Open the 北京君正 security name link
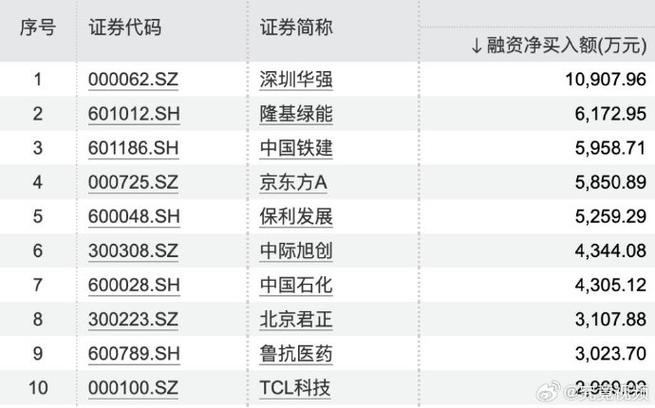Image resolution: width=655 pixels, height=408 pixels. pos(296,319)
